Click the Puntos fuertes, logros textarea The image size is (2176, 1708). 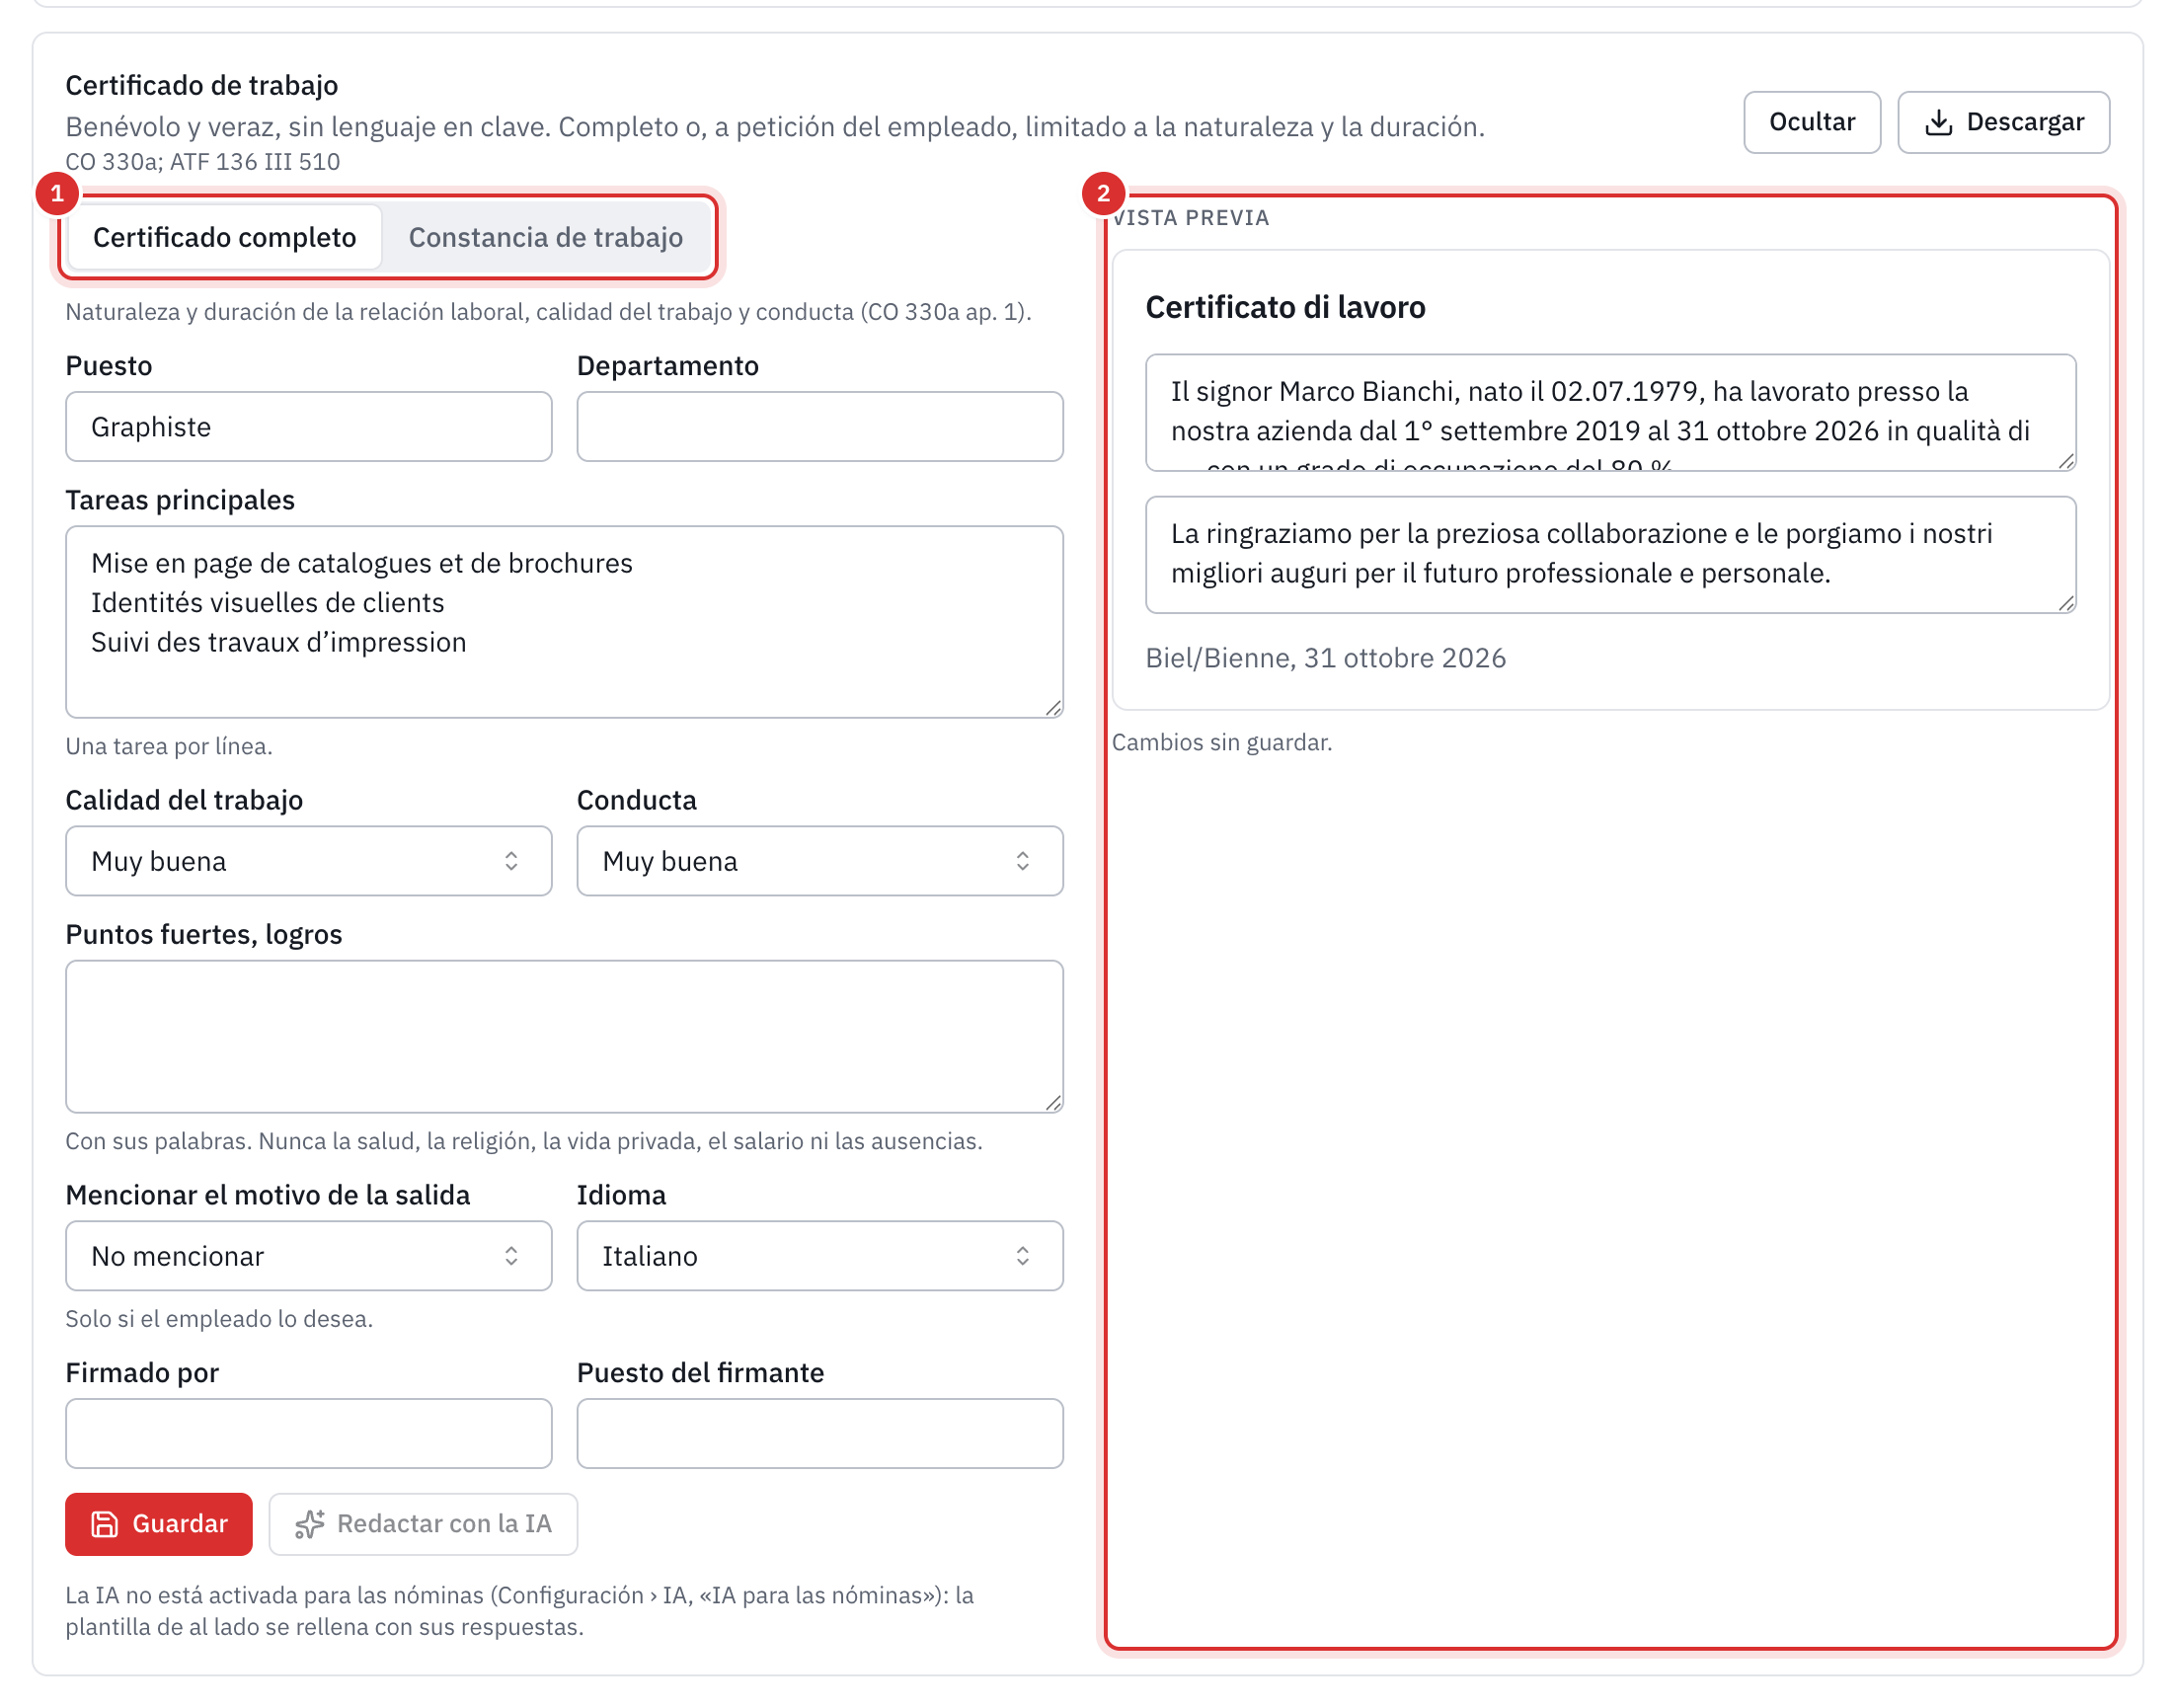point(564,1036)
